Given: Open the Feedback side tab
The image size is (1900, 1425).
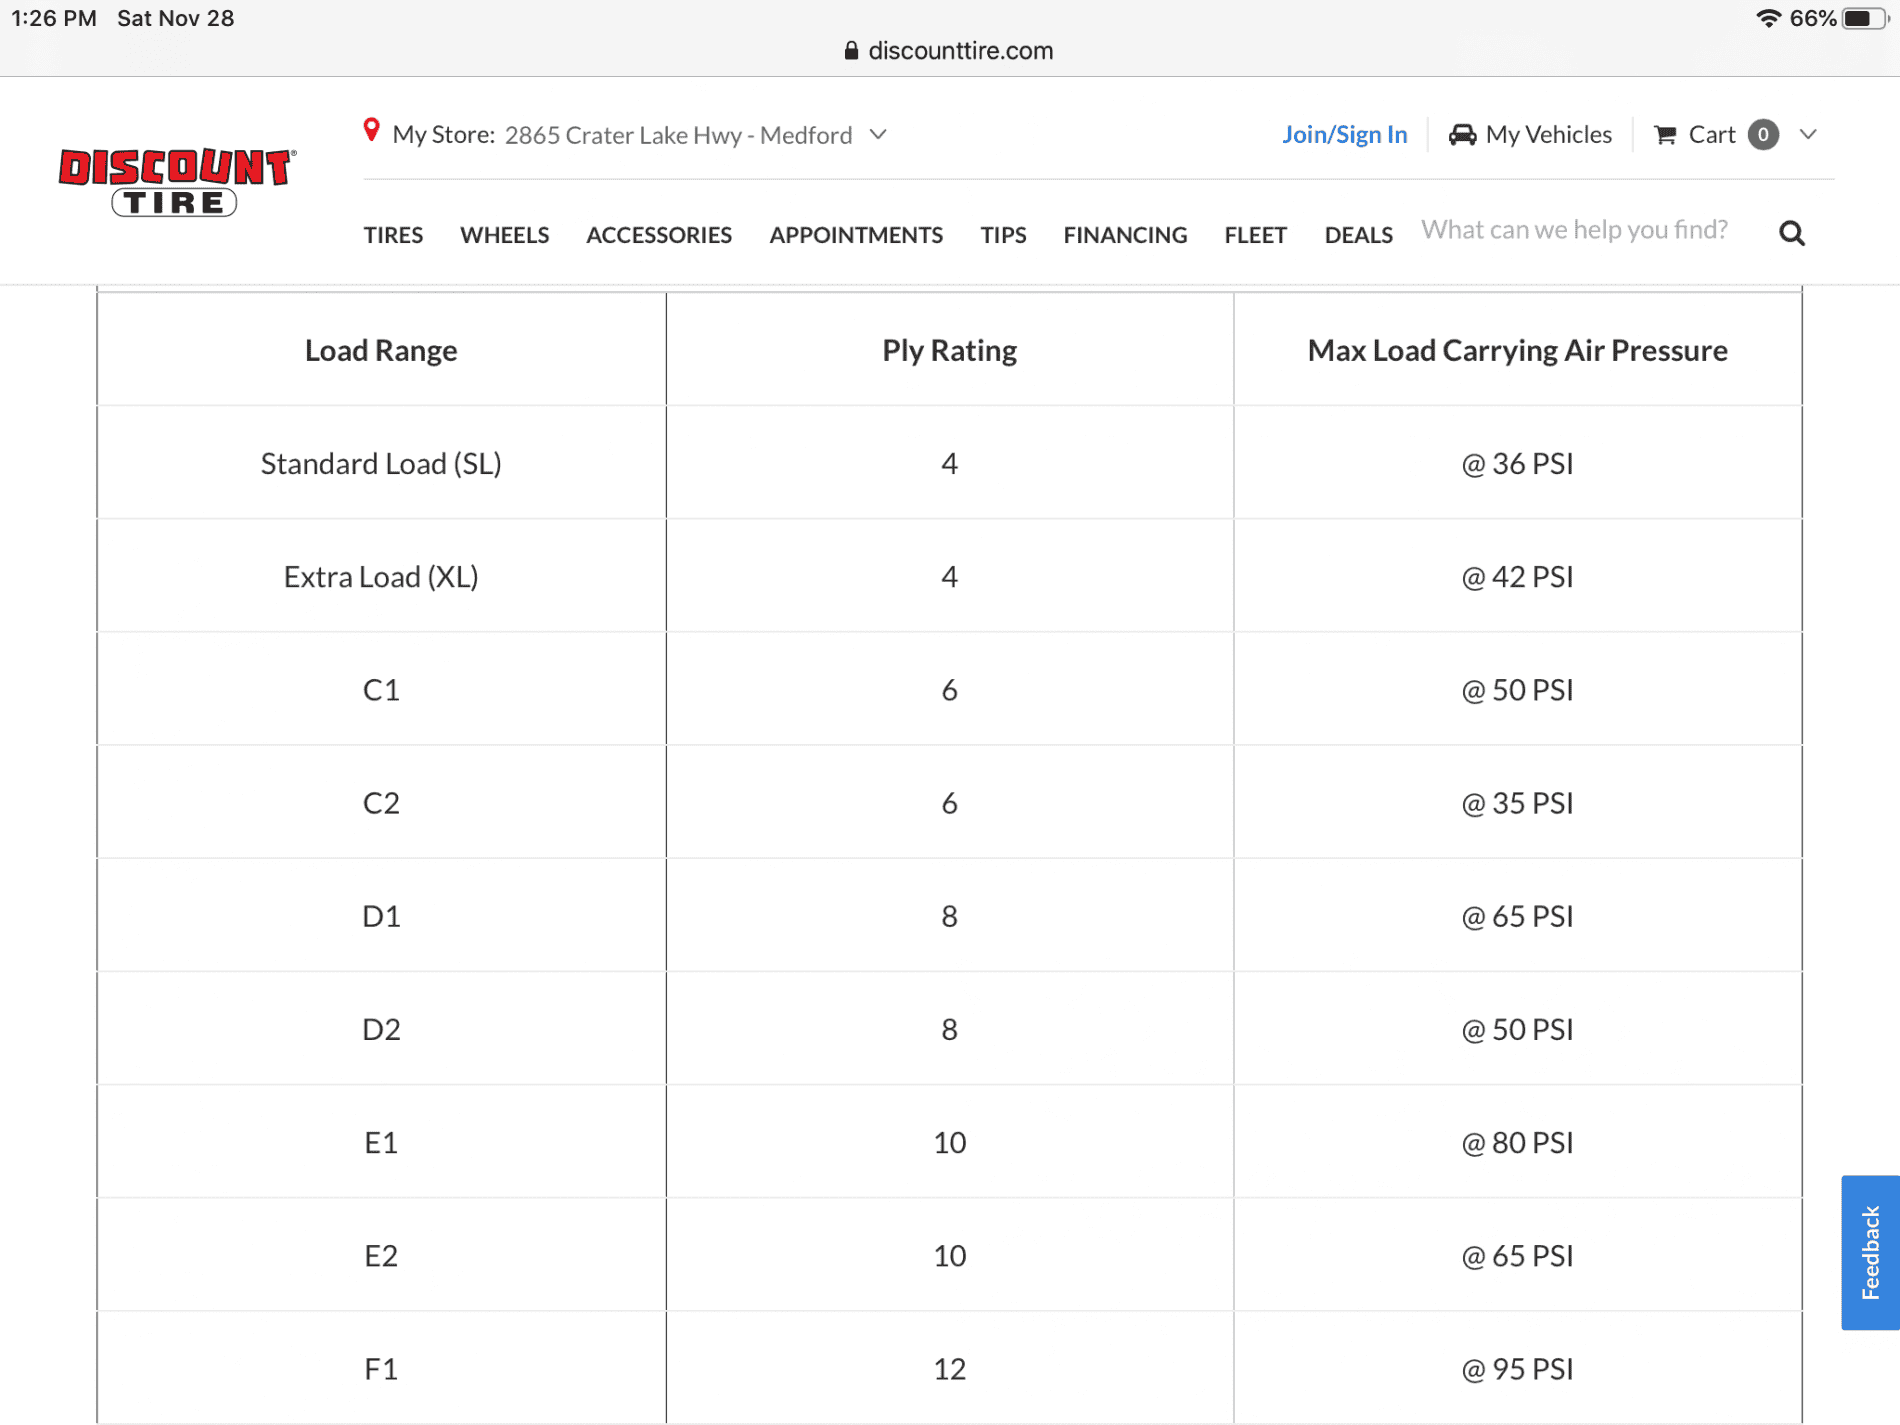Looking at the screenshot, I should pyautogui.click(x=1869, y=1252).
